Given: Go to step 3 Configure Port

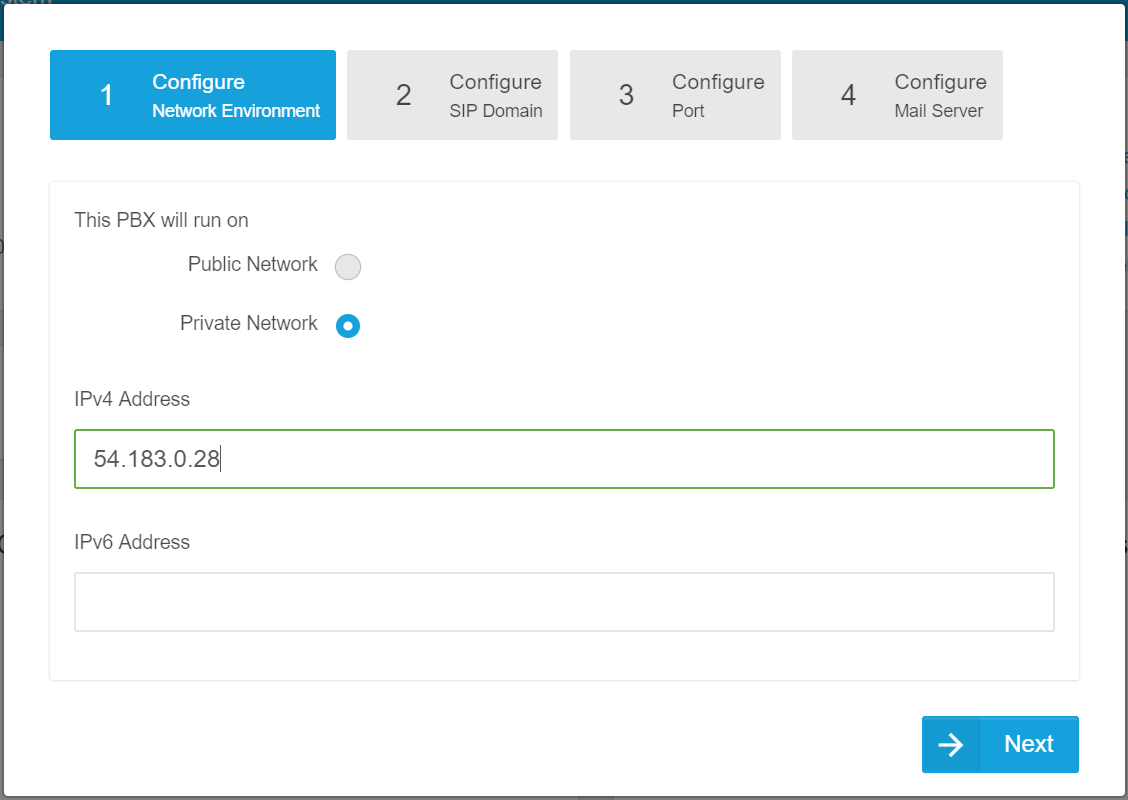Looking at the screenshot, I should (675, 95).
